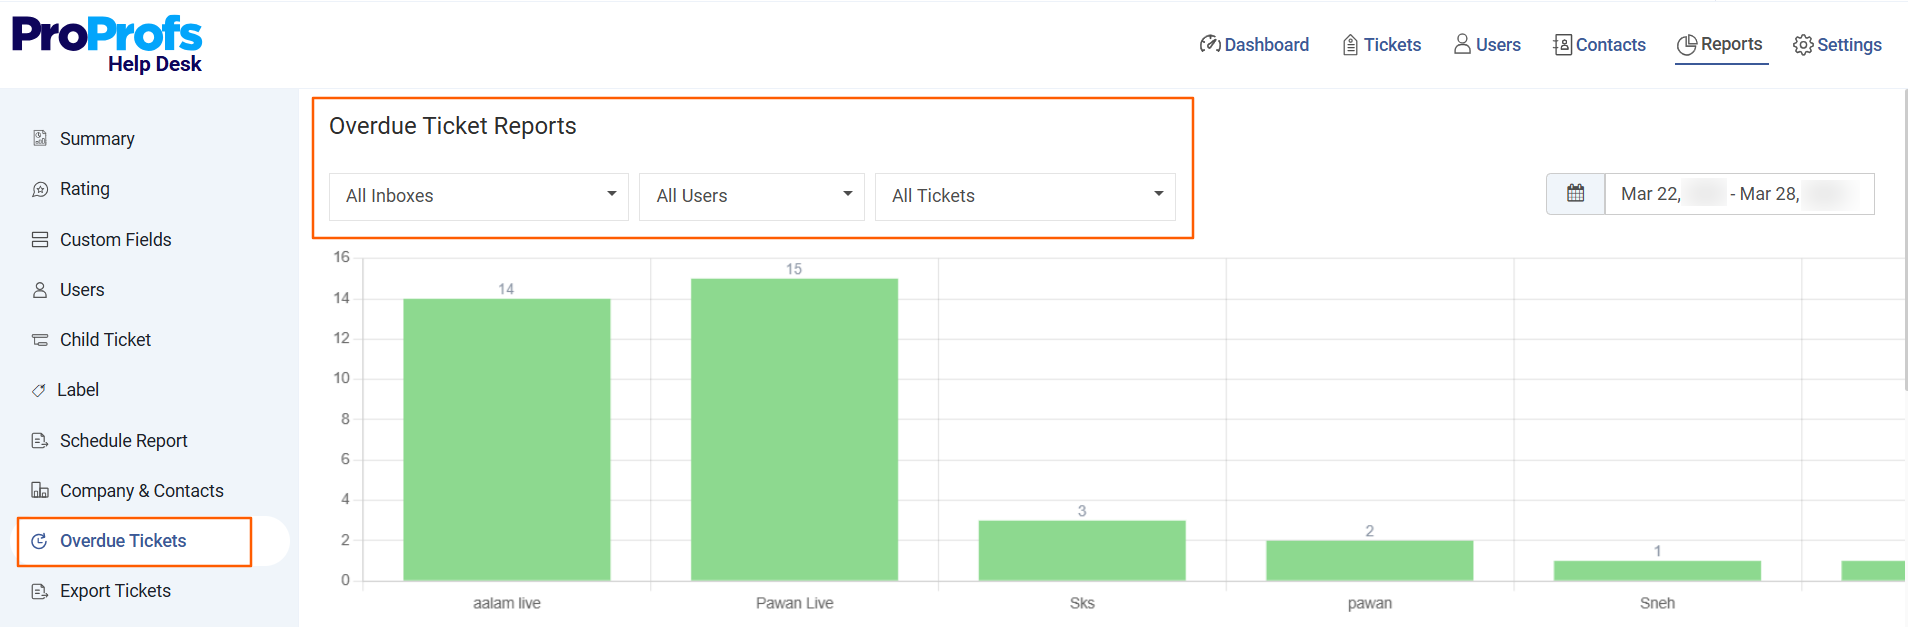The height and width of the screenshot is (627, 1908).
Task: Click the aalam live axis label
Action: [x=507, y=603]
